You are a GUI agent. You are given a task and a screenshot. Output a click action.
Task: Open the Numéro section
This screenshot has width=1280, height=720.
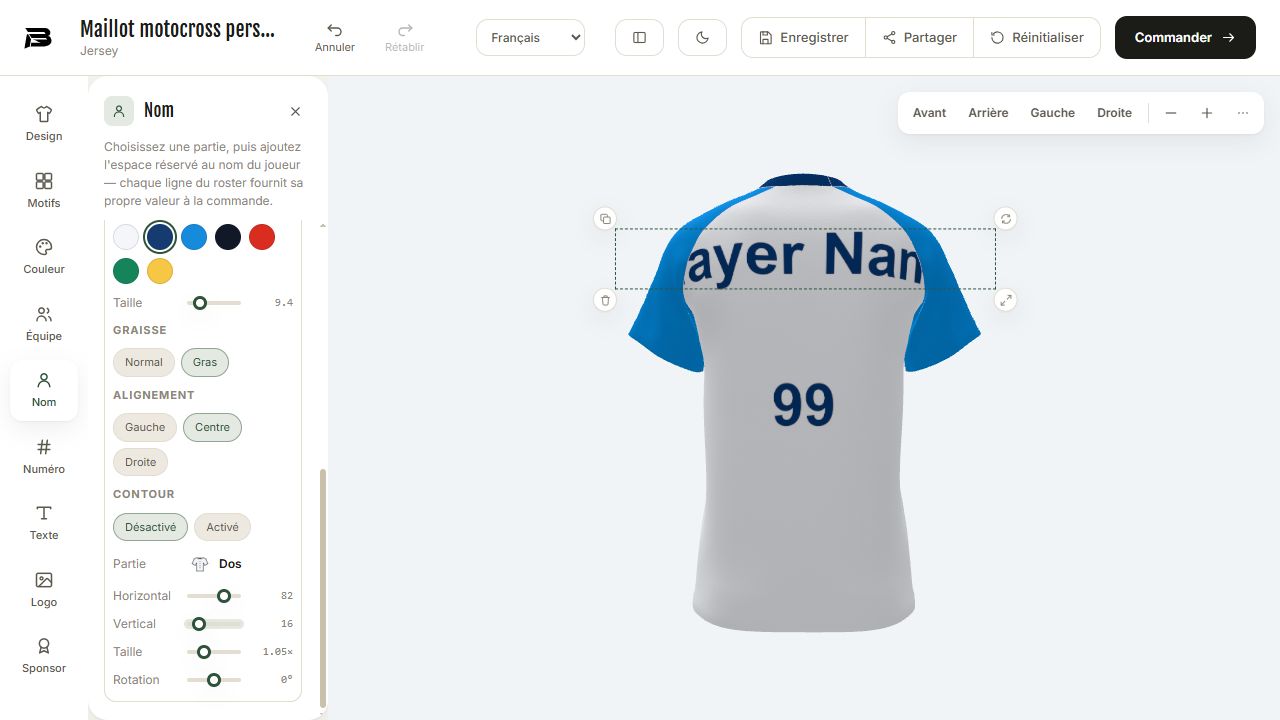point(44,457)
